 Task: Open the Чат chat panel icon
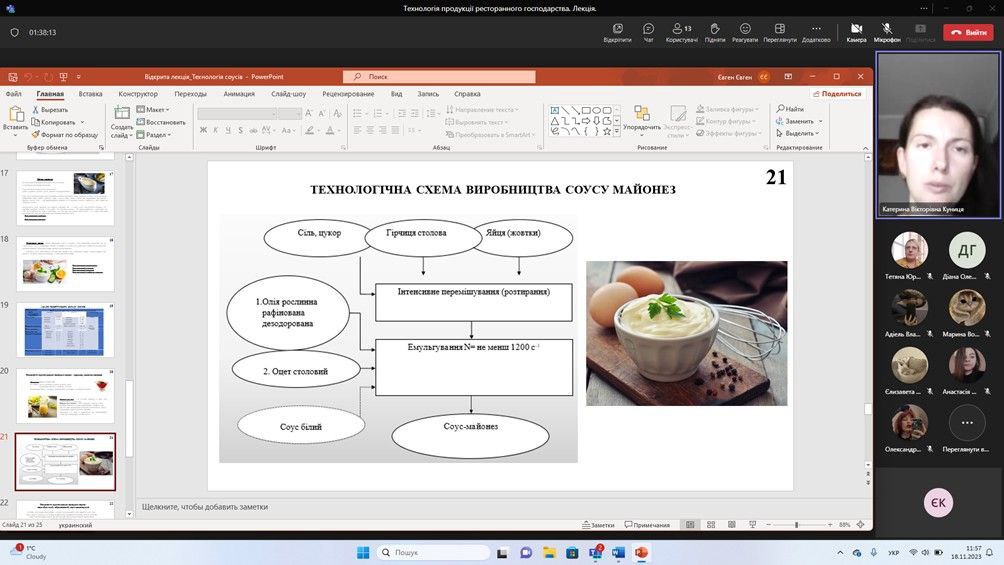pos(648,29)
